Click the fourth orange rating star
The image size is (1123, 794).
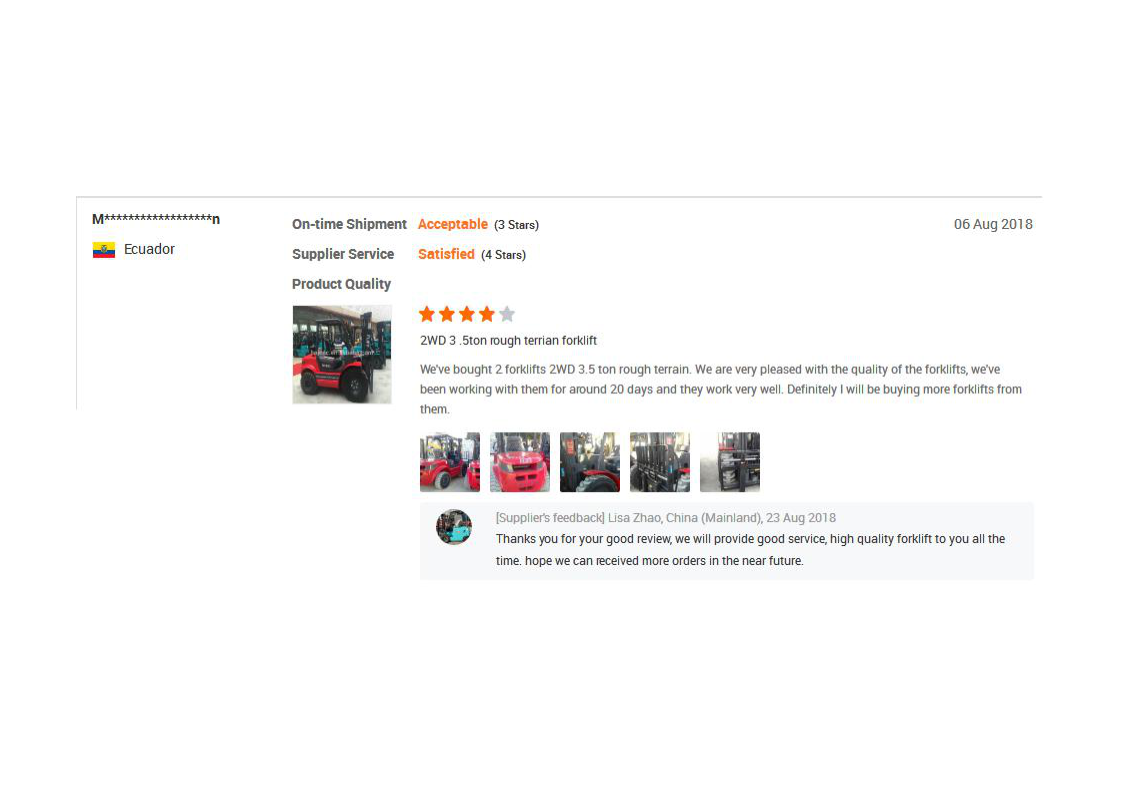click(487, 314)
